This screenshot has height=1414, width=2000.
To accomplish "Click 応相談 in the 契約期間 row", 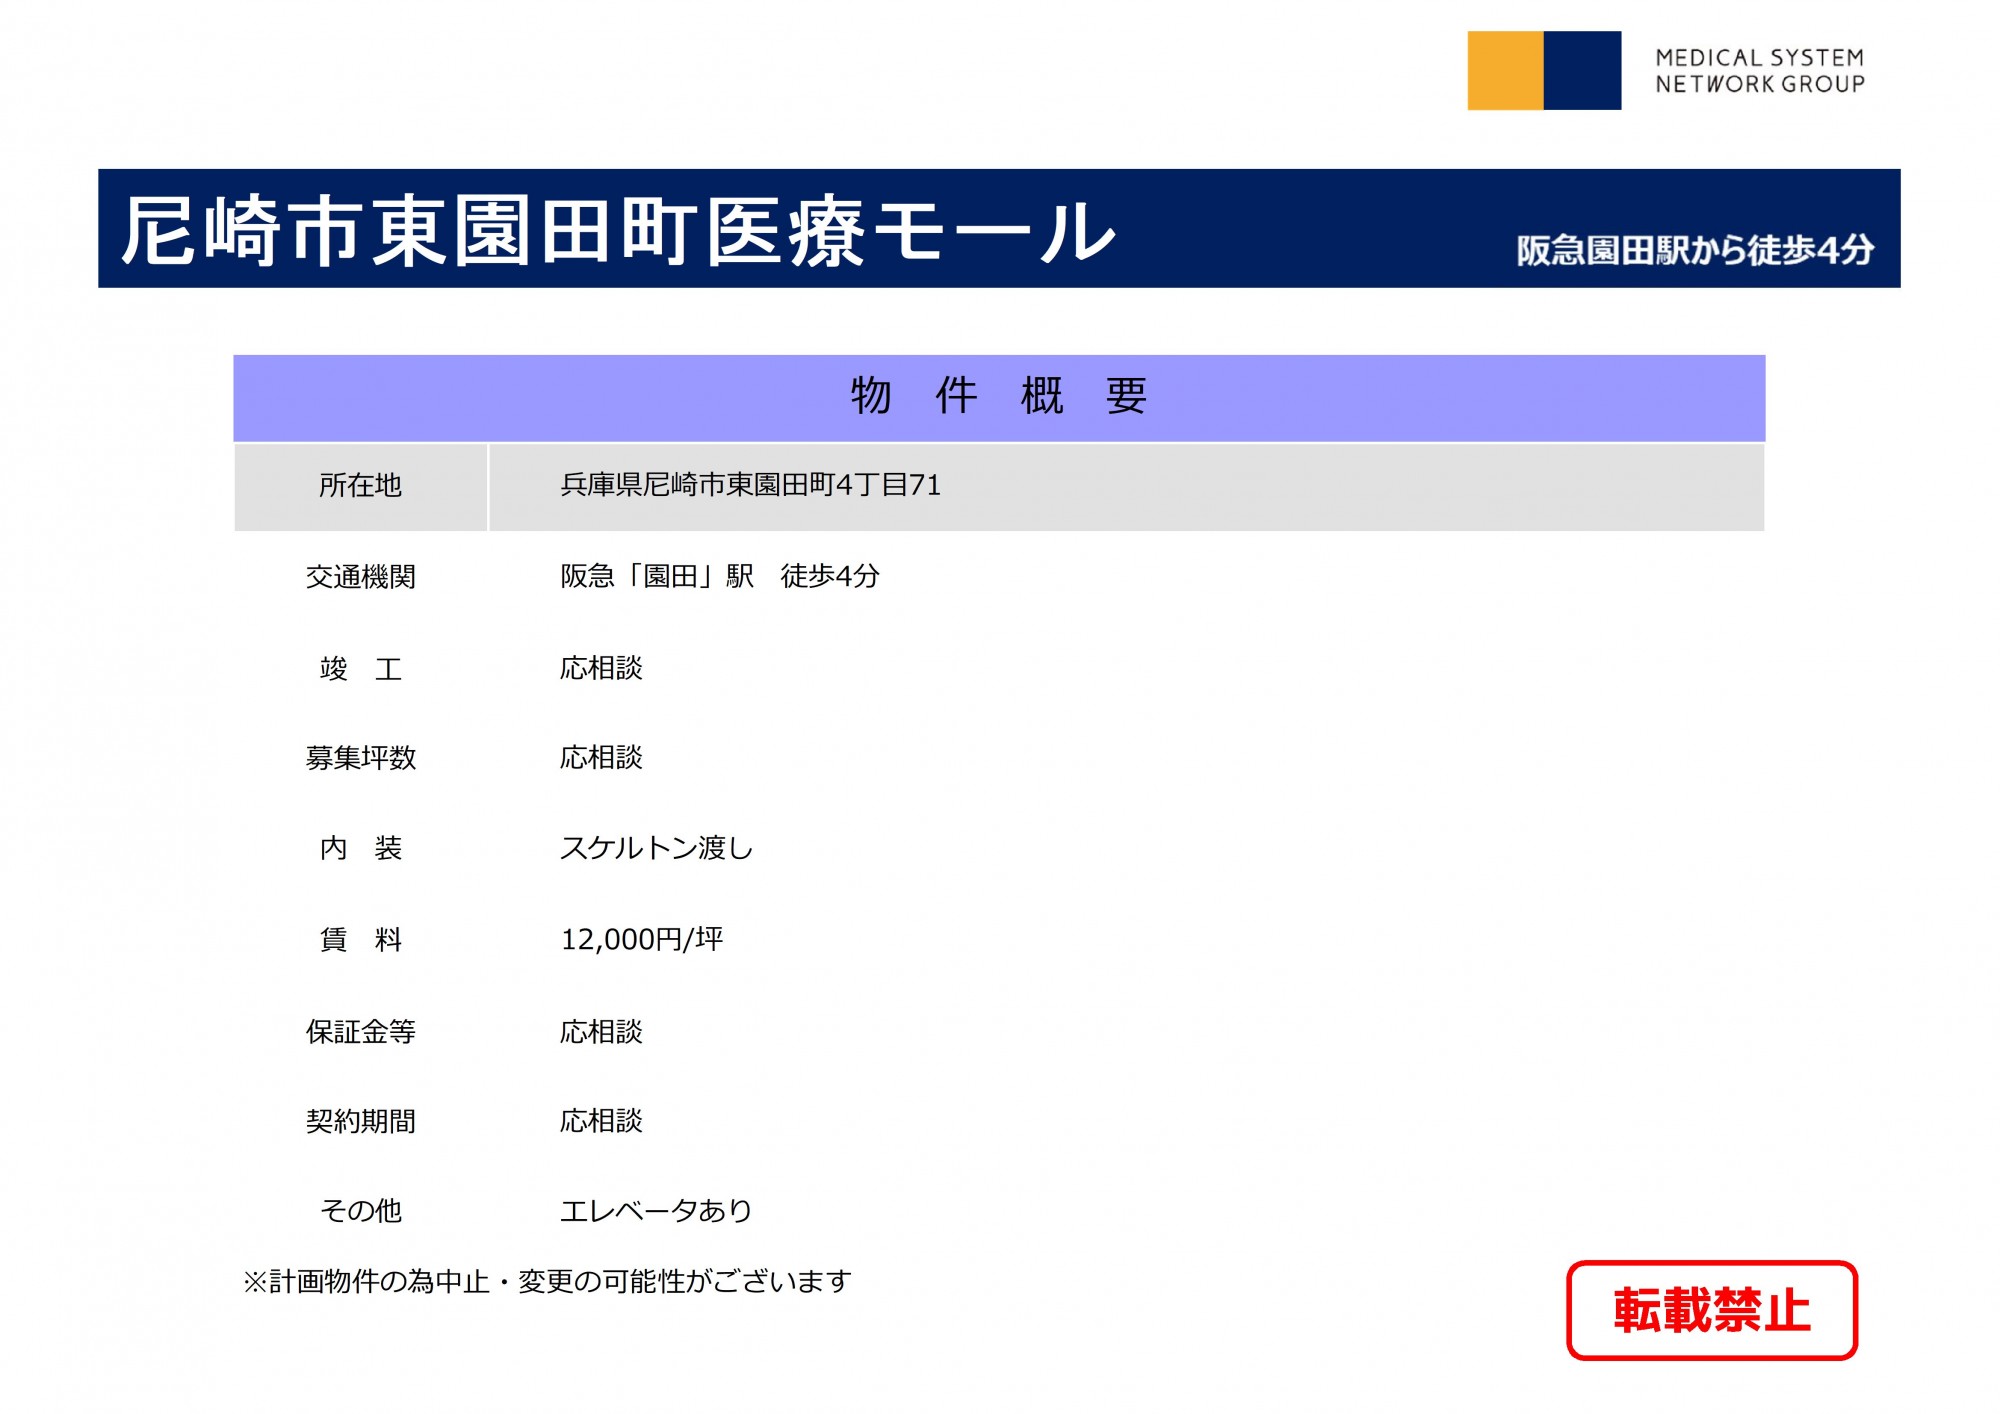I will tap(601, 1121).
